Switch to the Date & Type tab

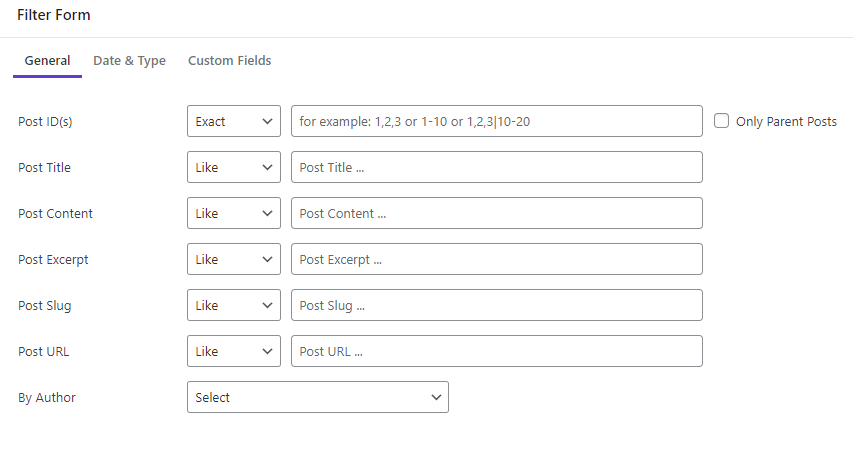coord(129,60)
